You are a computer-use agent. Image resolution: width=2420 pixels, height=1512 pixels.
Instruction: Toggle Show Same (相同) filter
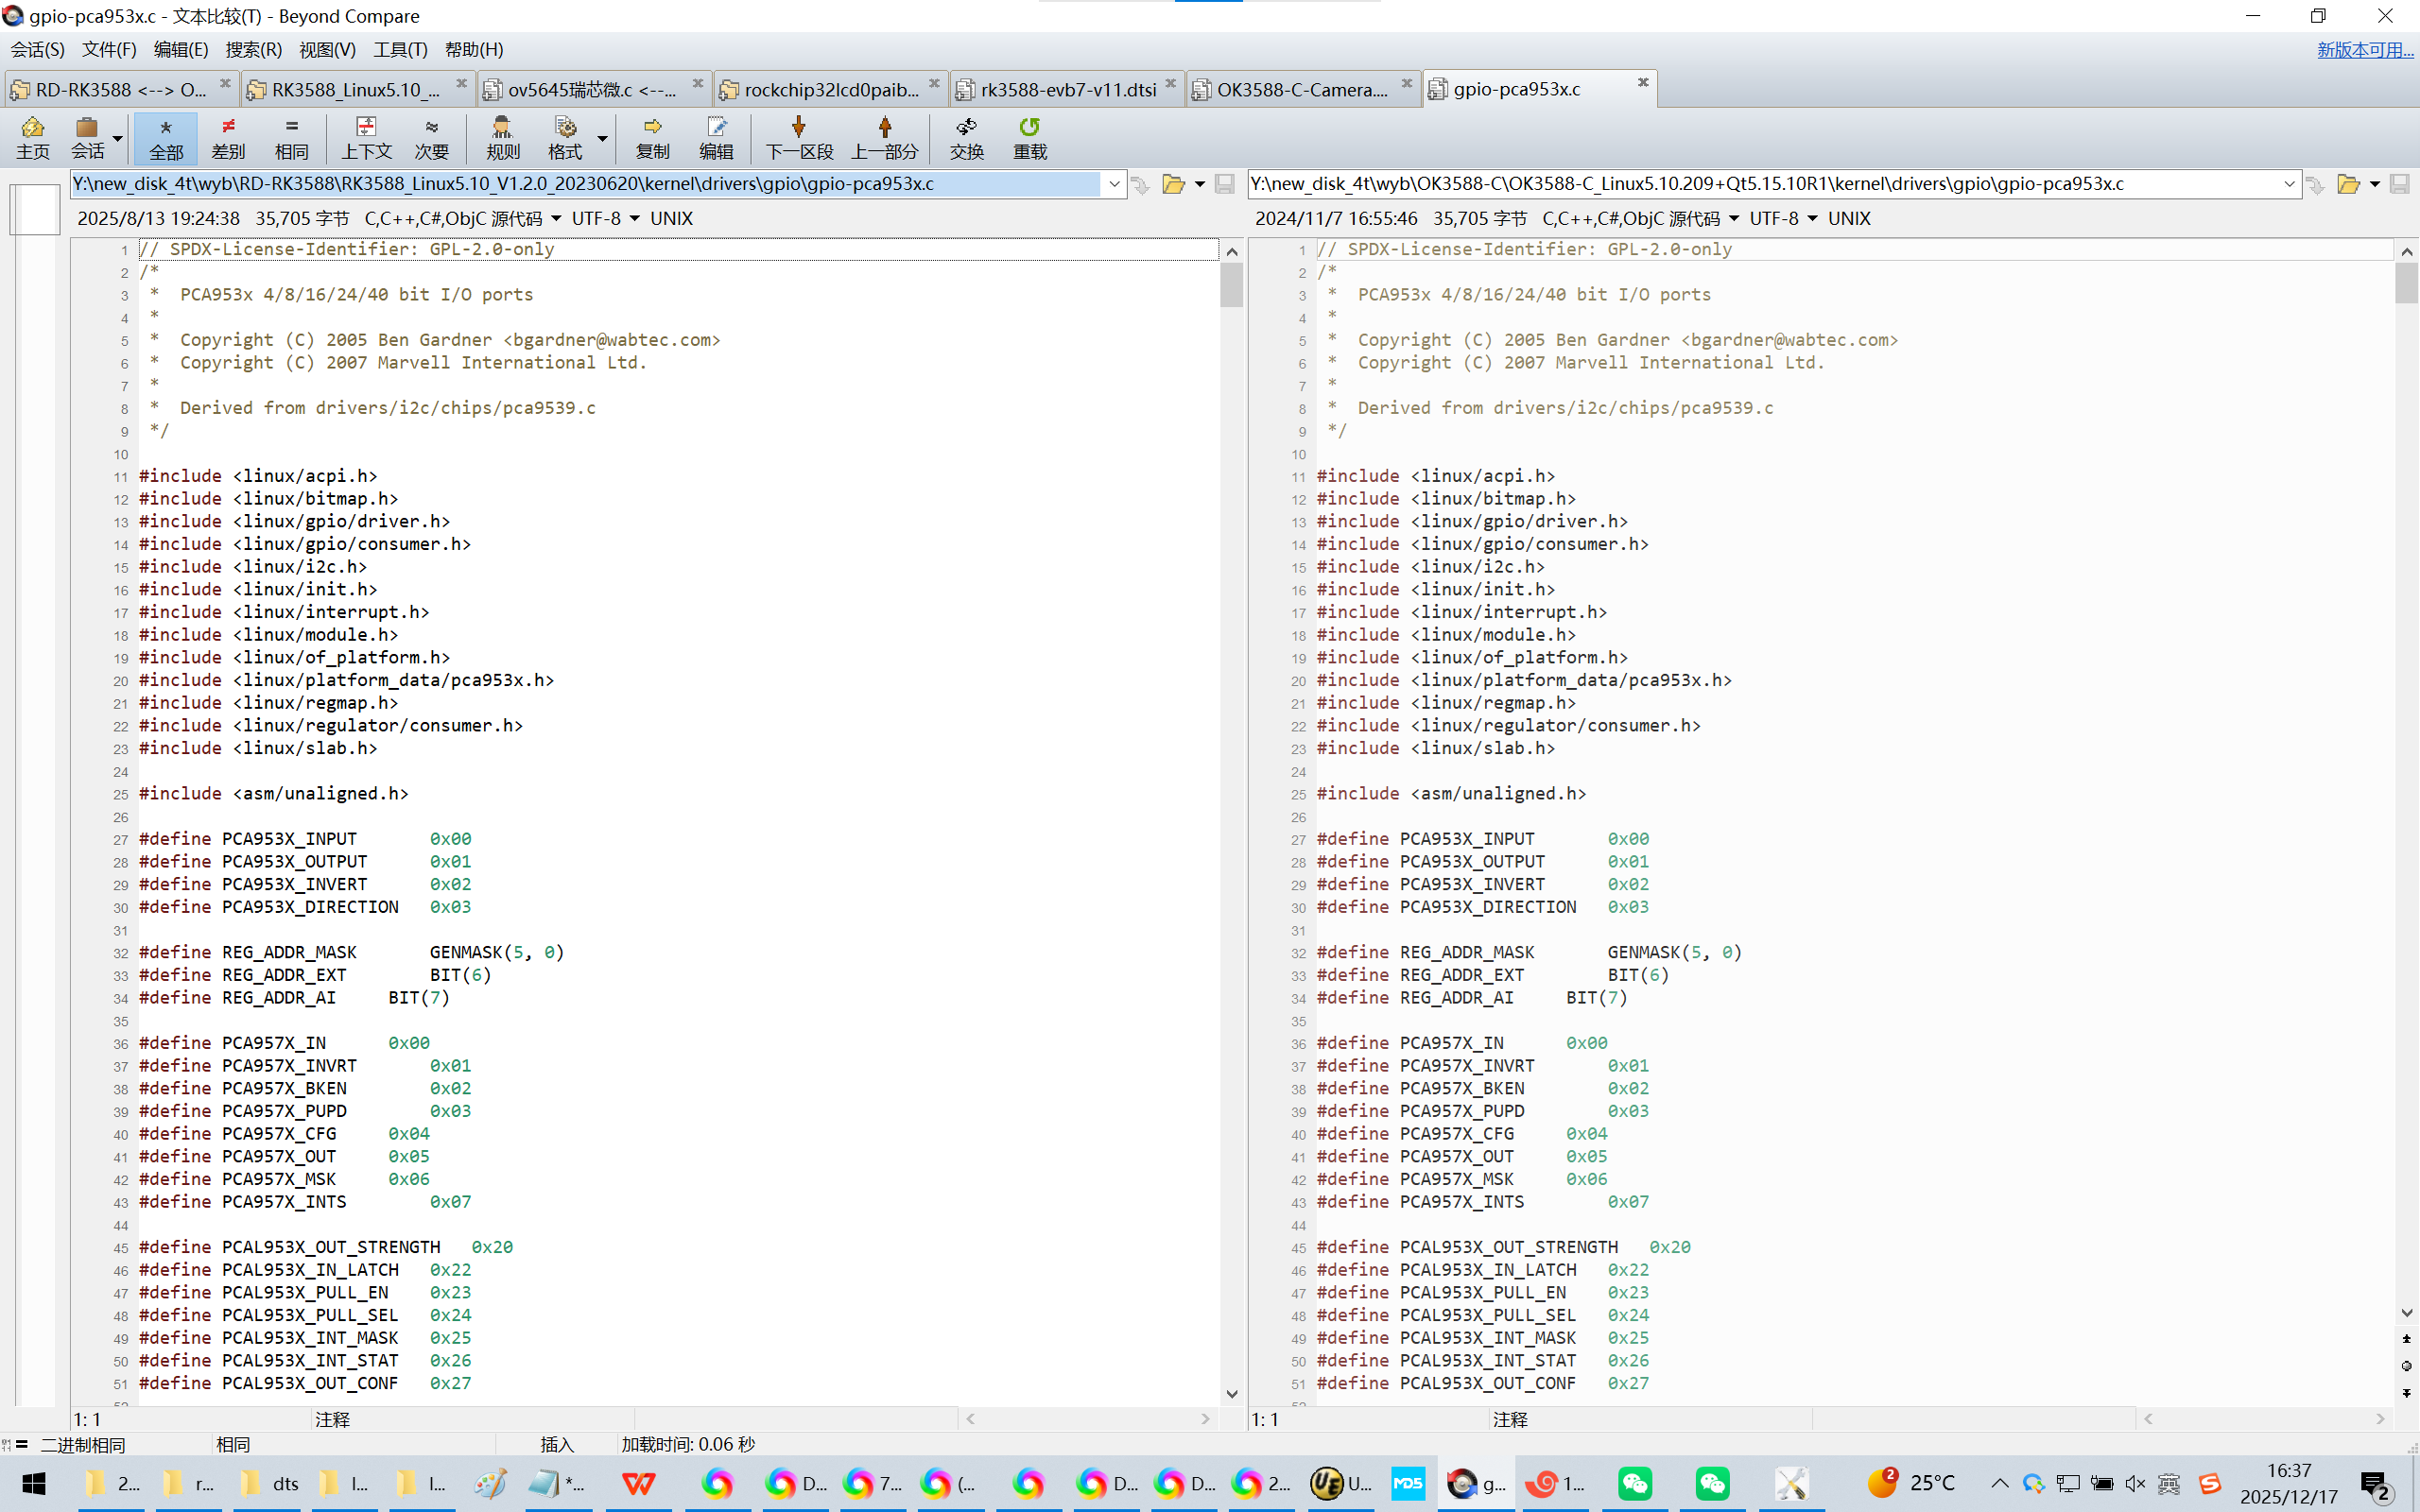pos(291,137)
